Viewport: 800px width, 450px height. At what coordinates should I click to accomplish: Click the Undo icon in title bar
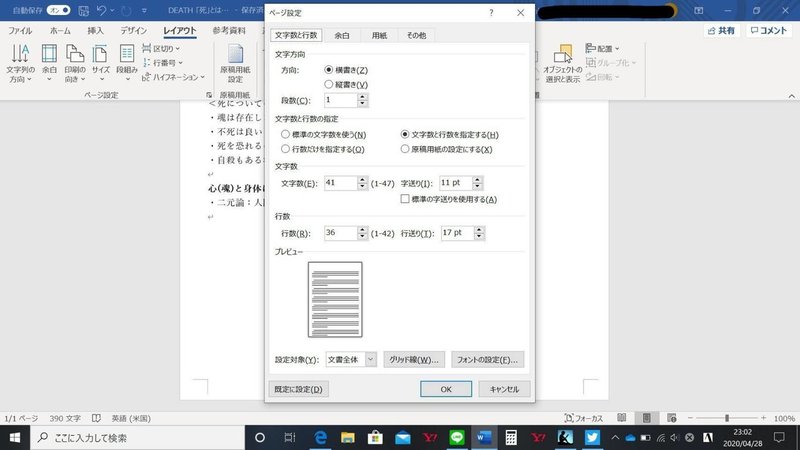tap(102, 10)
